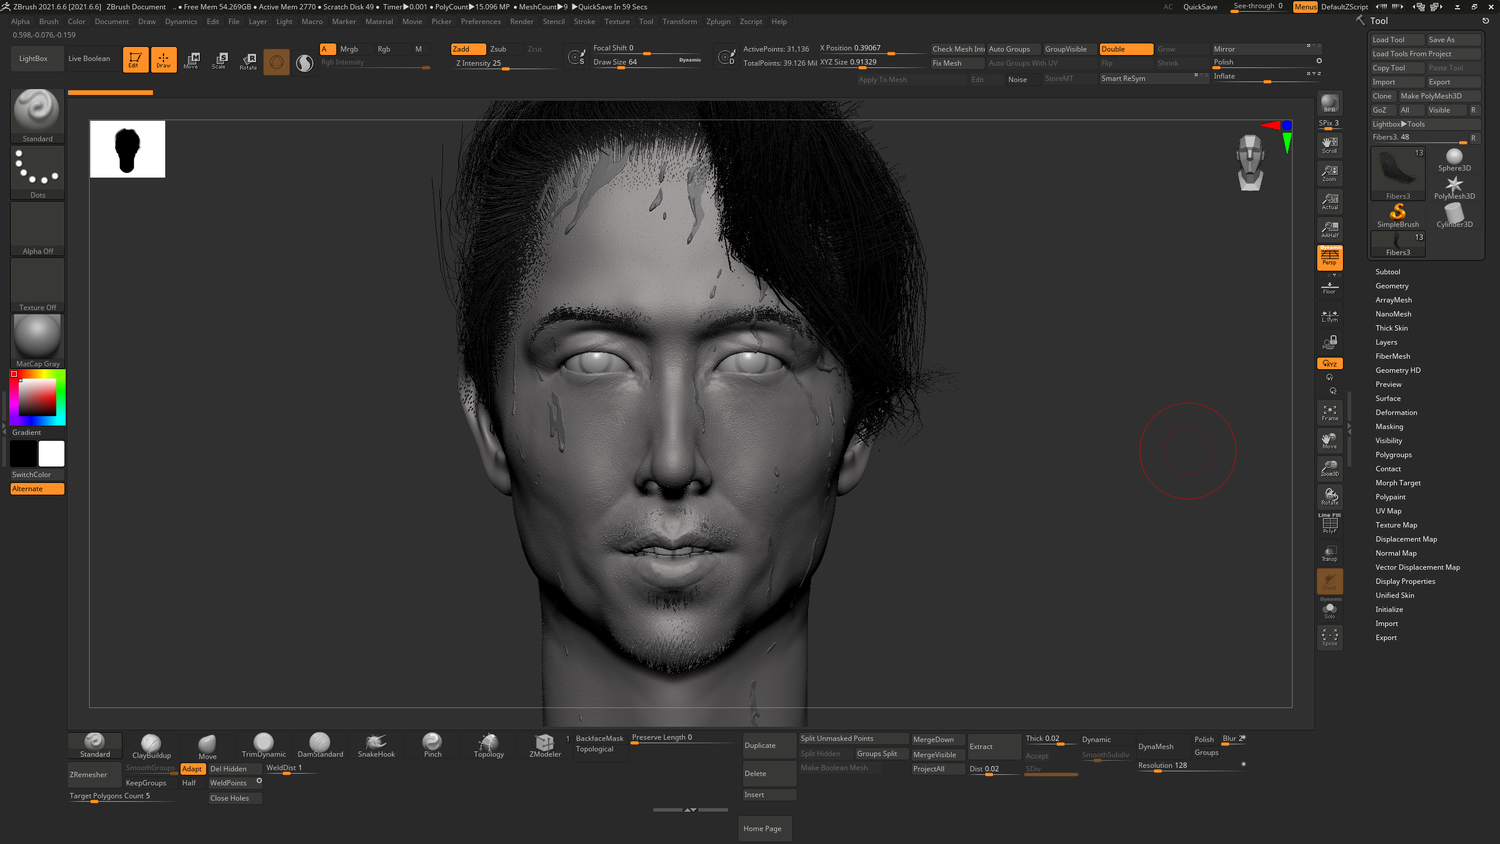Select the Pinch brush

coord(432,745)
